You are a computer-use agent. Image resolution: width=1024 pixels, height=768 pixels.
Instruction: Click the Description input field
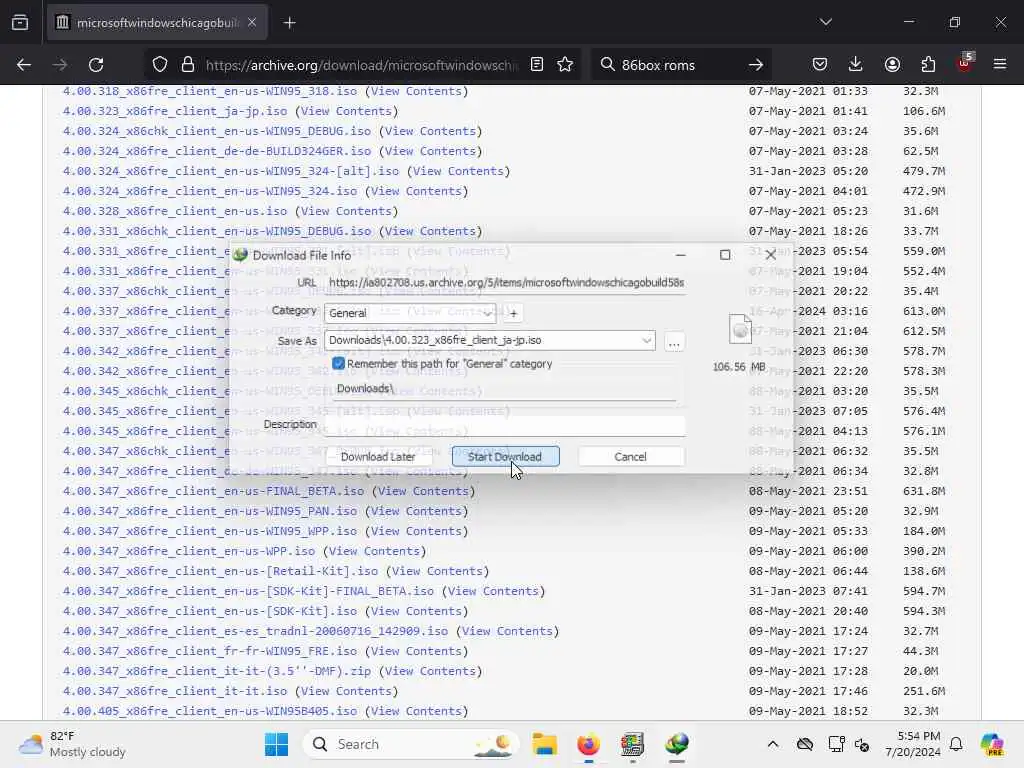(505, 426)
